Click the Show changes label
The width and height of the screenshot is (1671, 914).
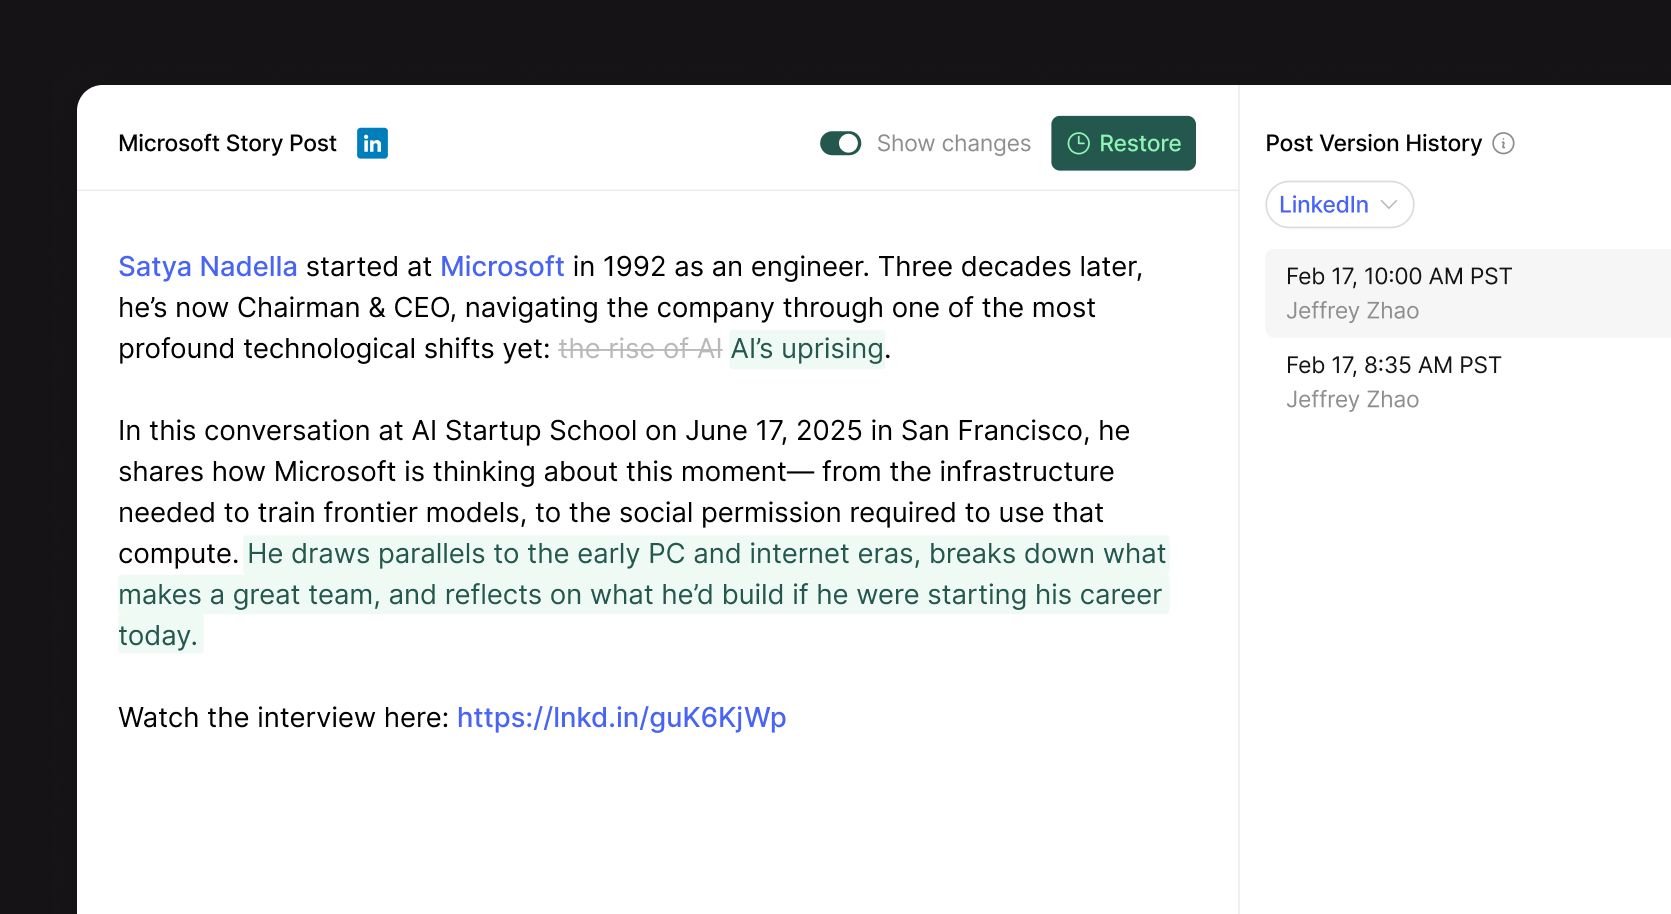pyautogui.click(x=953, y=143)
